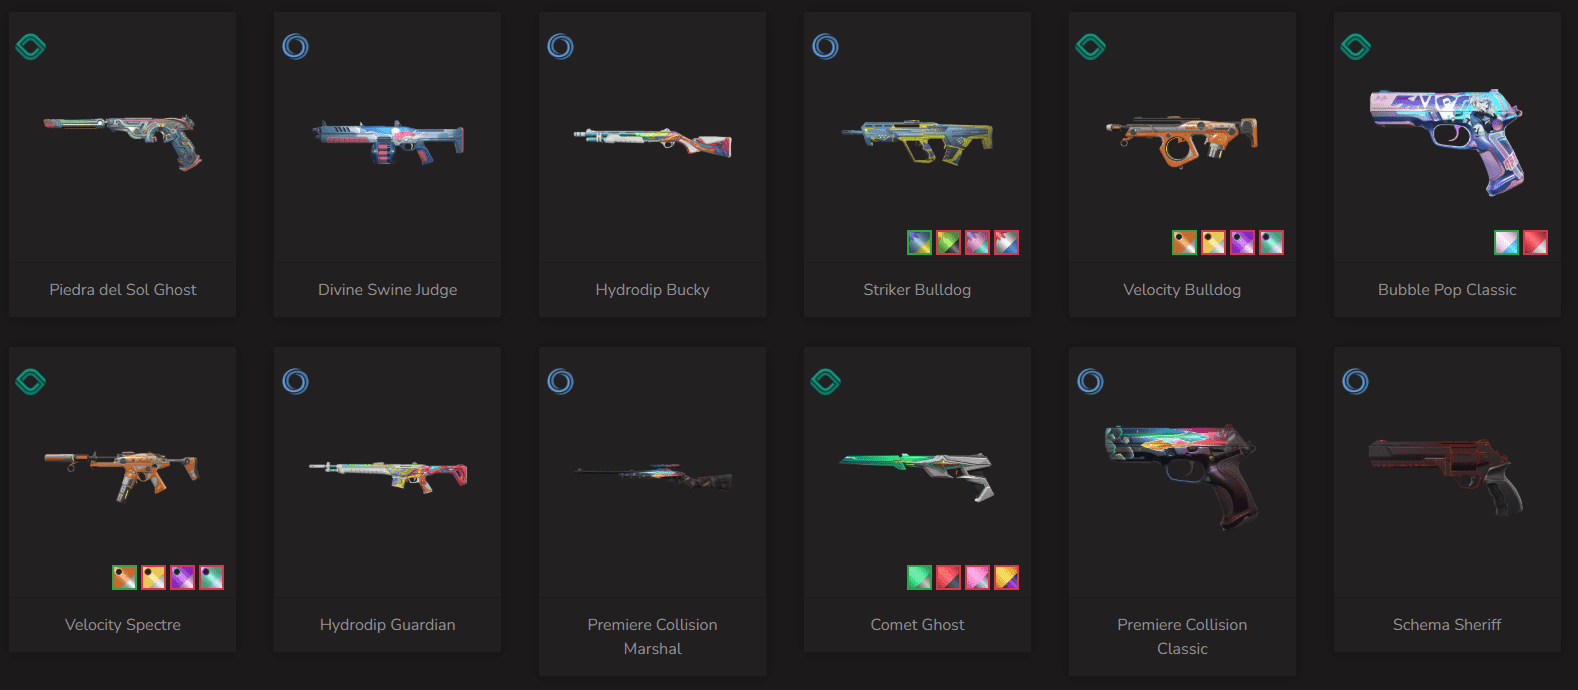The height and width of the screenshot is (690, 1578).
Task: Click the Comet Ghost name label
Action: (x=917, y=625)
